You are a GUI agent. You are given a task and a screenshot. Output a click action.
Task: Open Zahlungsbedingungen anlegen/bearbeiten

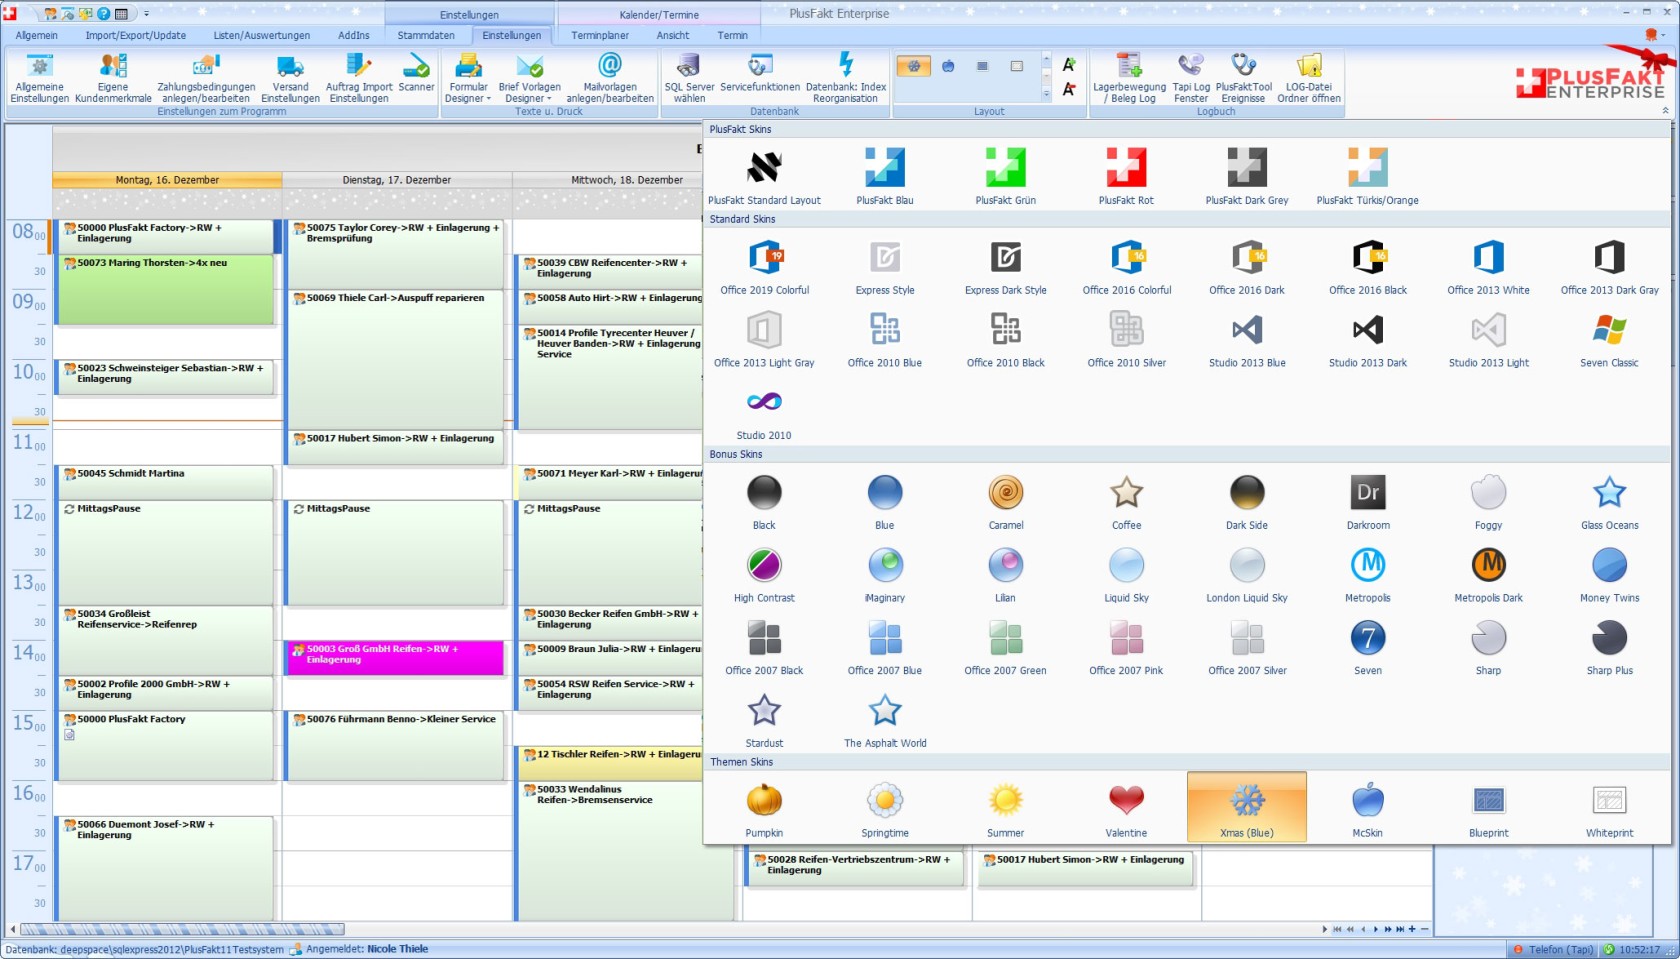206,78
